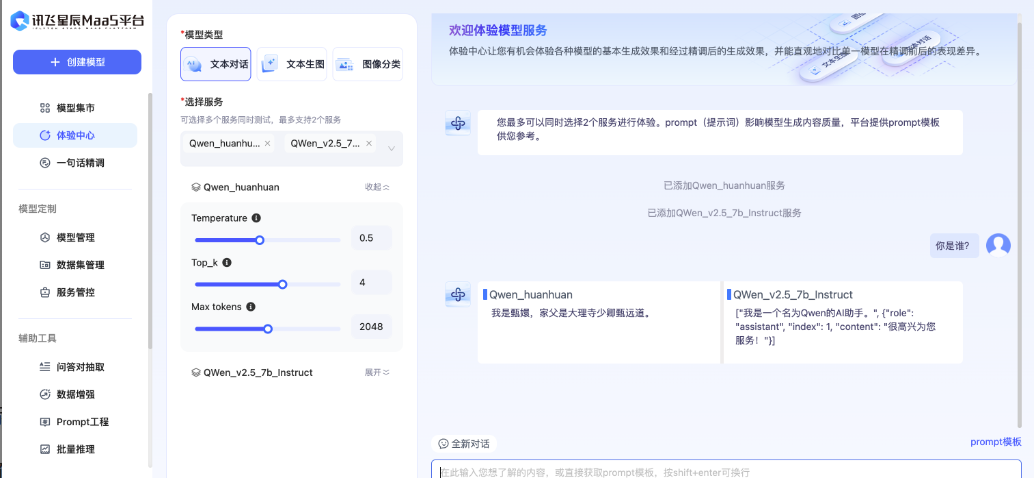Click the Max tokens info icon
This screenshot has height=478, width=1034.
point(250,306)
